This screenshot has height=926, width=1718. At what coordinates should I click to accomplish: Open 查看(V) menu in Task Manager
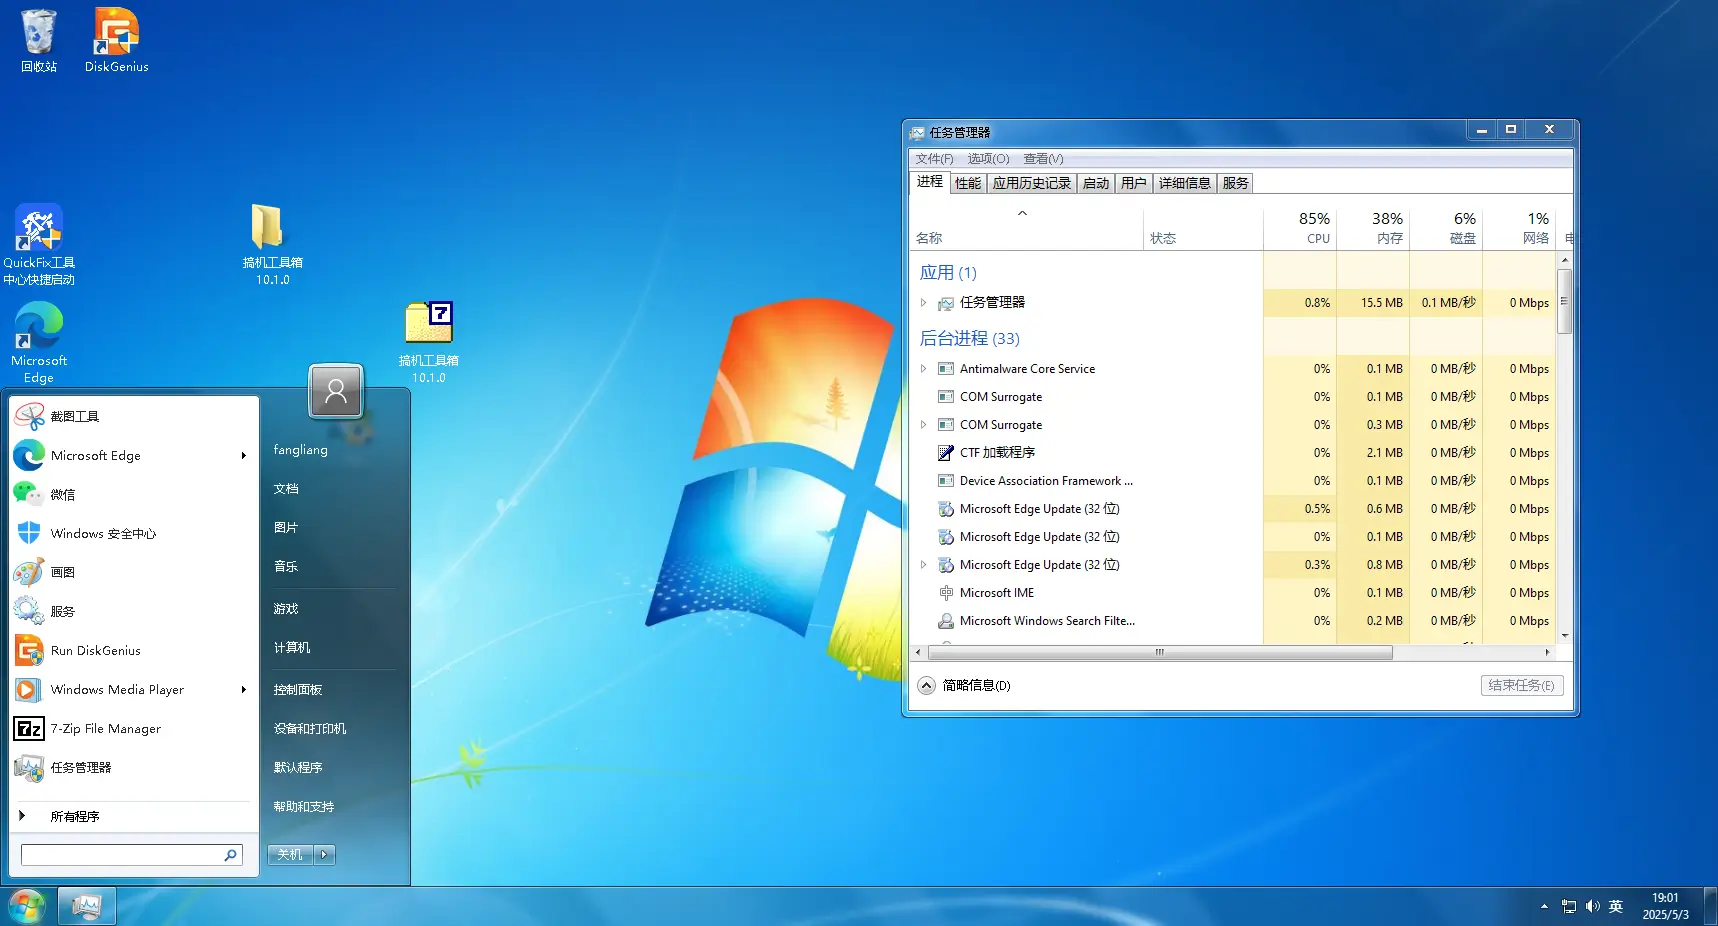(x=1043, y=159)
